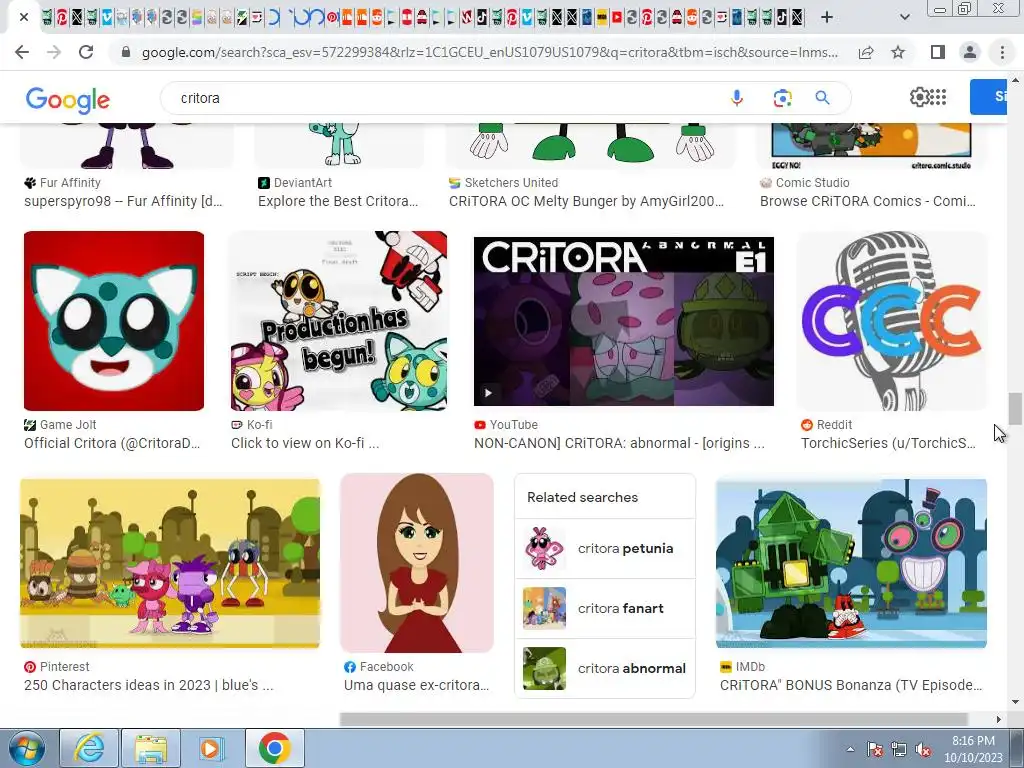Open the Google homepage logo
The image size is (1024, 768).
[x=68, y=99]
